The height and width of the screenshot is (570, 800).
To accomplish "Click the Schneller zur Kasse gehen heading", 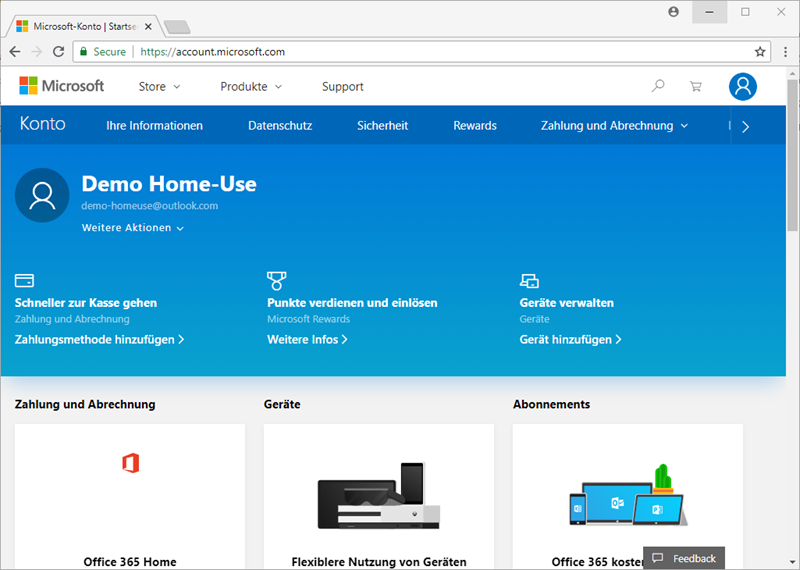I will [x=86, y=303].
